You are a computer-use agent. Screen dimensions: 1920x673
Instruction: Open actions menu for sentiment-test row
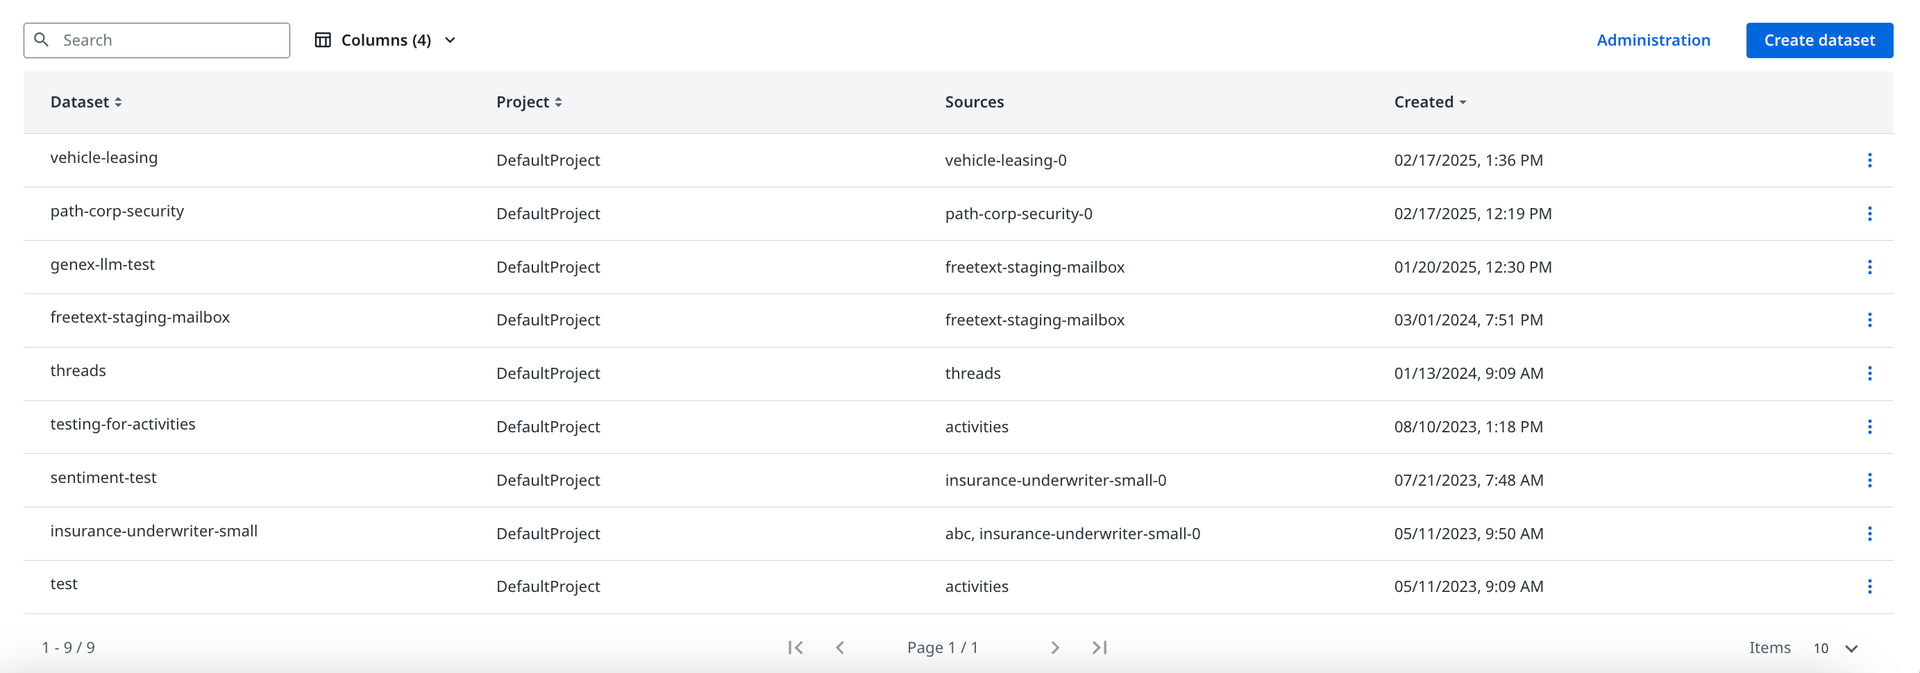point(1869,480)
